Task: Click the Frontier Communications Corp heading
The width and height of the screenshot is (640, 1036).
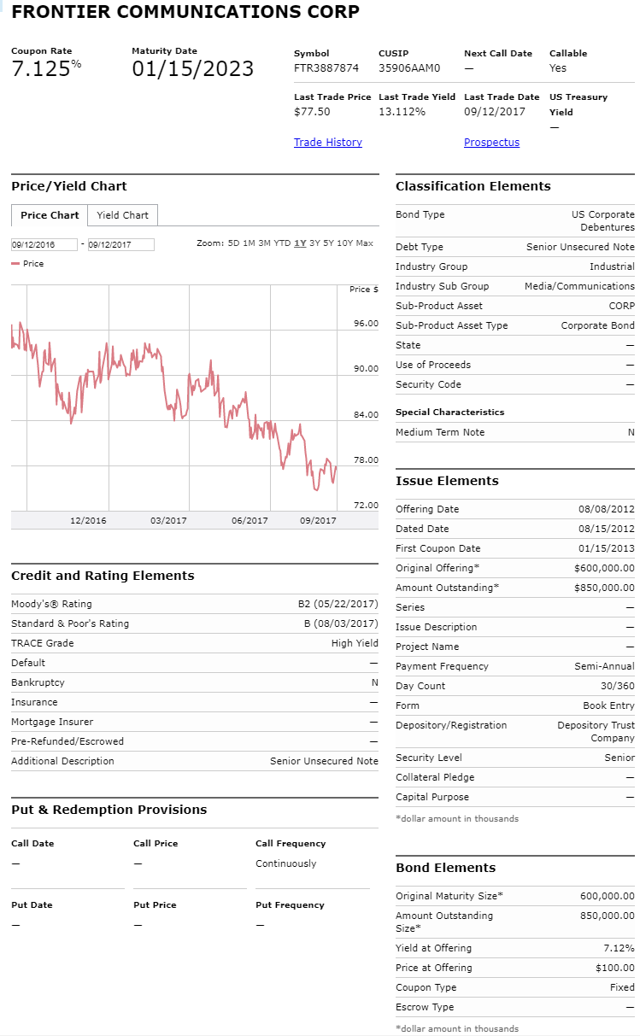Action: pos(186,12)
